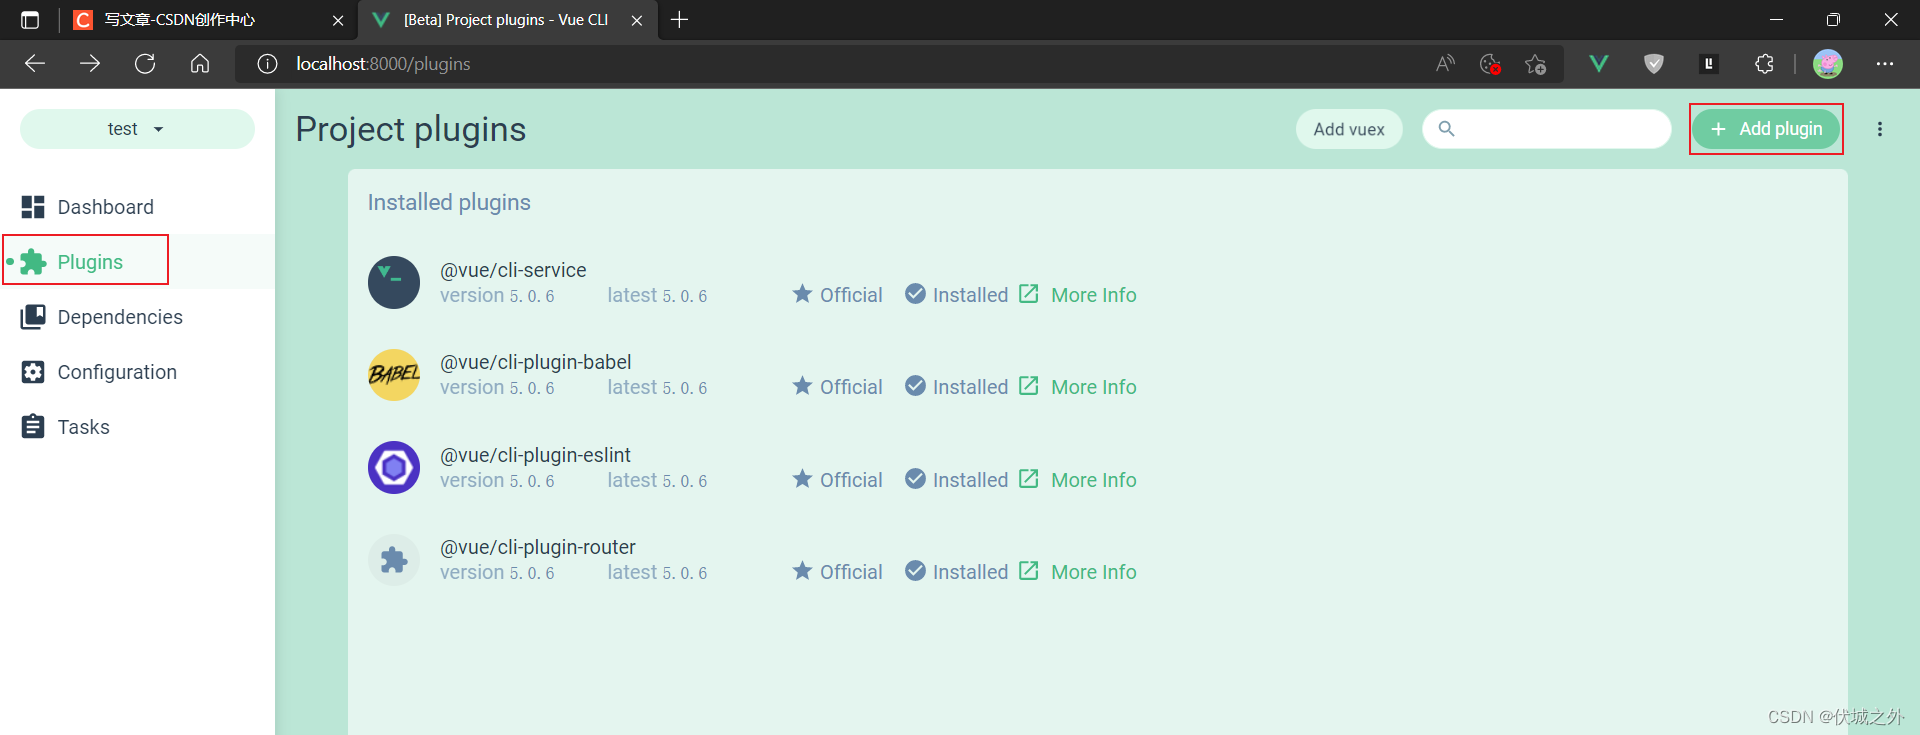Click the Add plugin button

tap(1765, 128)
